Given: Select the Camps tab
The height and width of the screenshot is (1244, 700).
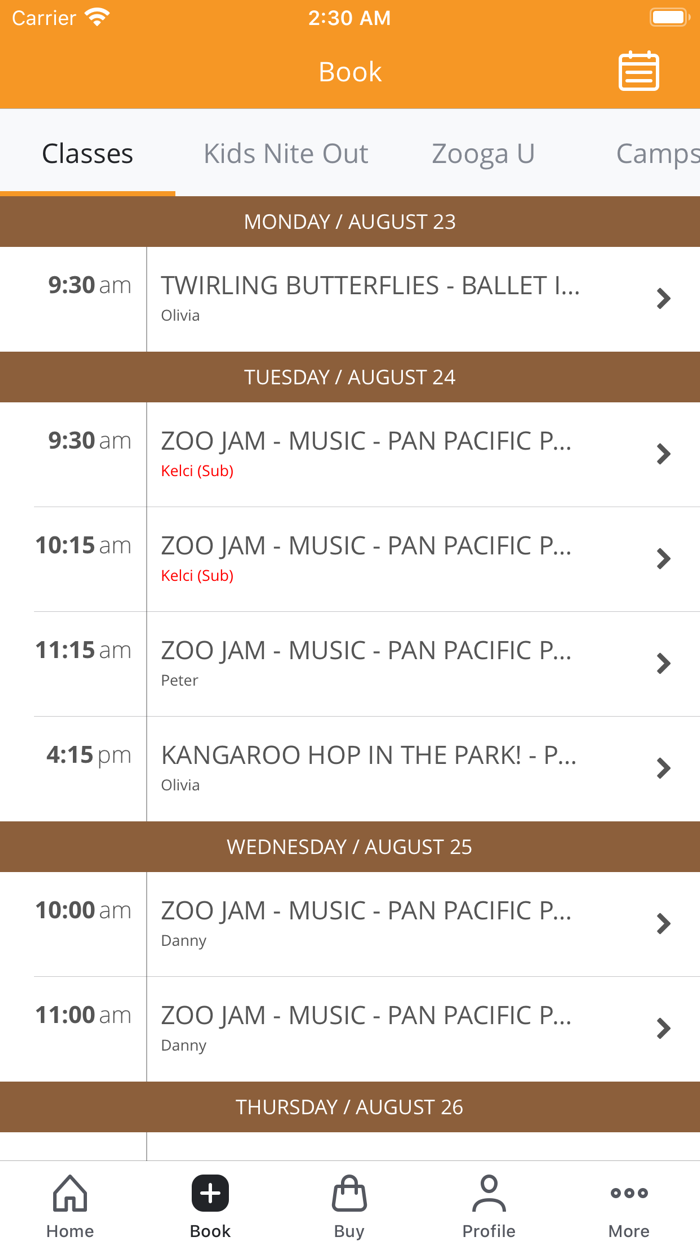Looking at the screenshot, I should coord(655,153).
